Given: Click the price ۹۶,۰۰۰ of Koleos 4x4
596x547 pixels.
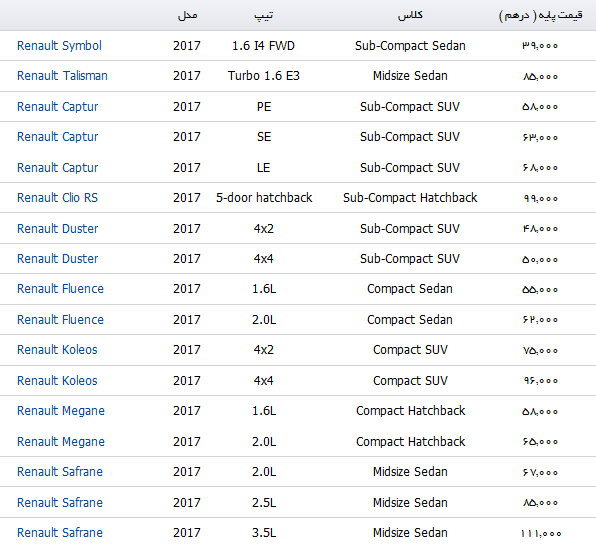Looking at the screenshot, I should click(541, 381).
